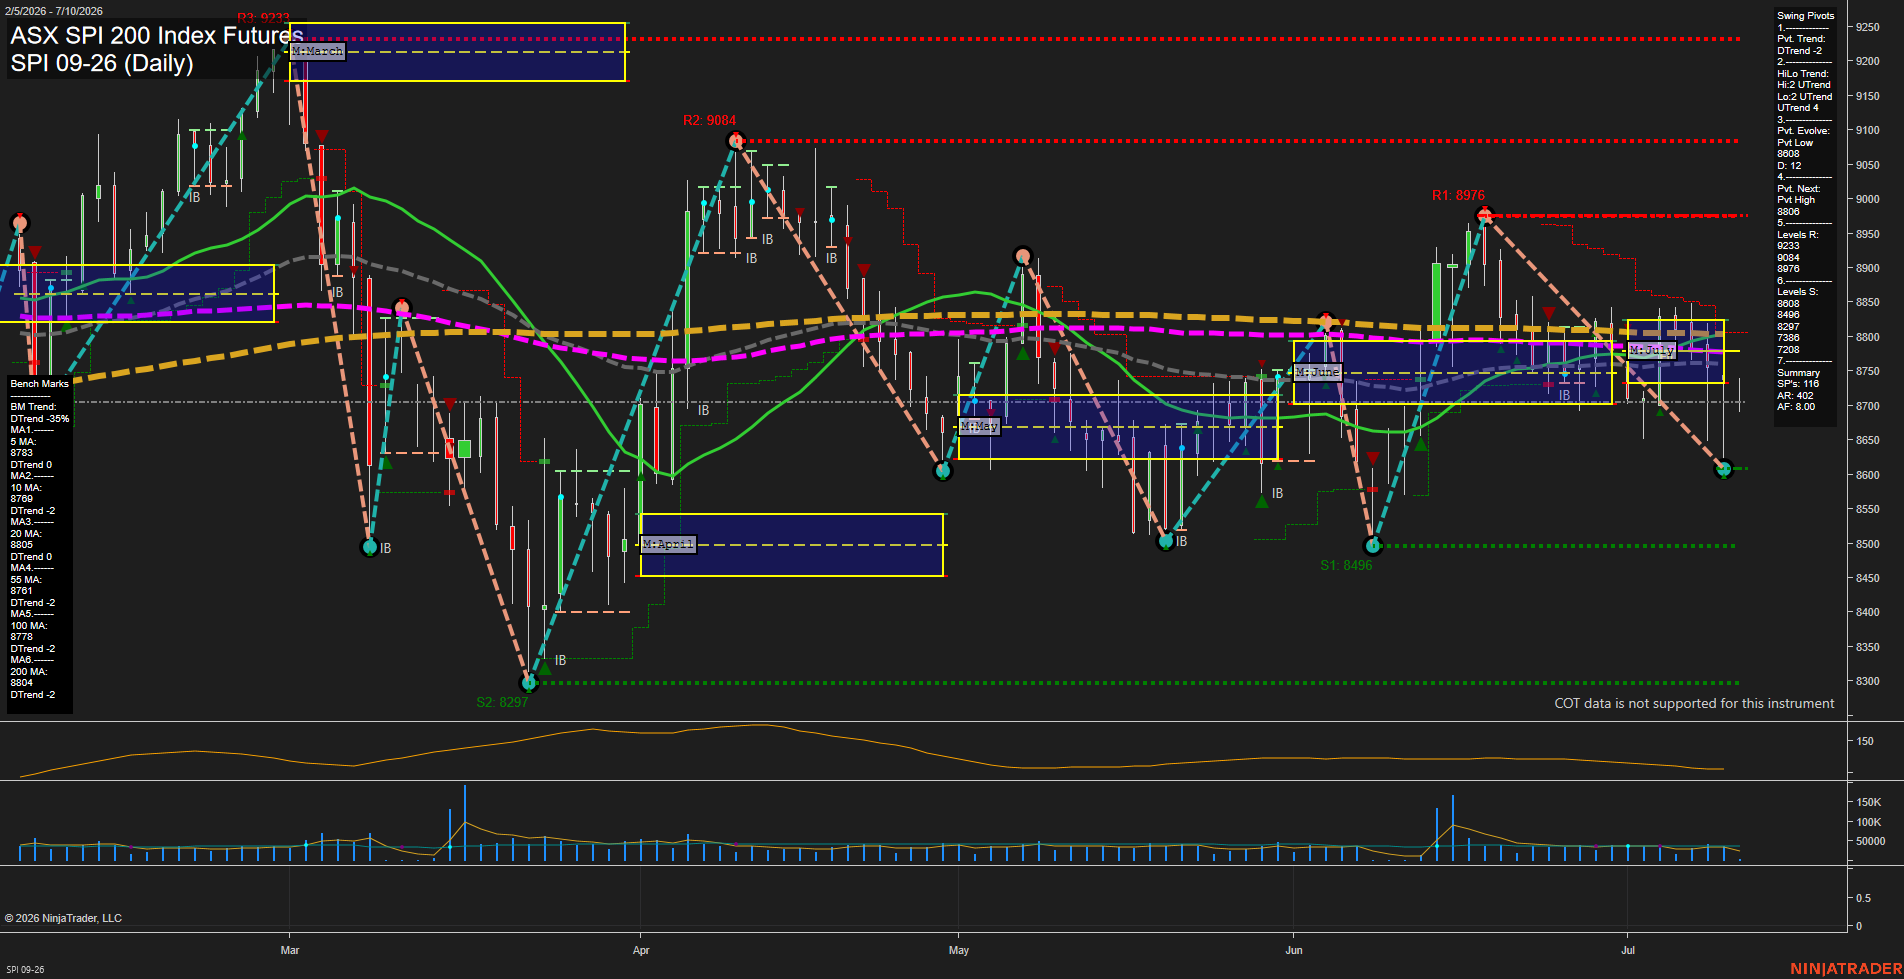The image size is (1904, 979).
Task: Click the 'SPI 09-26' label at the bottom left
Action: tap(25, 970)
